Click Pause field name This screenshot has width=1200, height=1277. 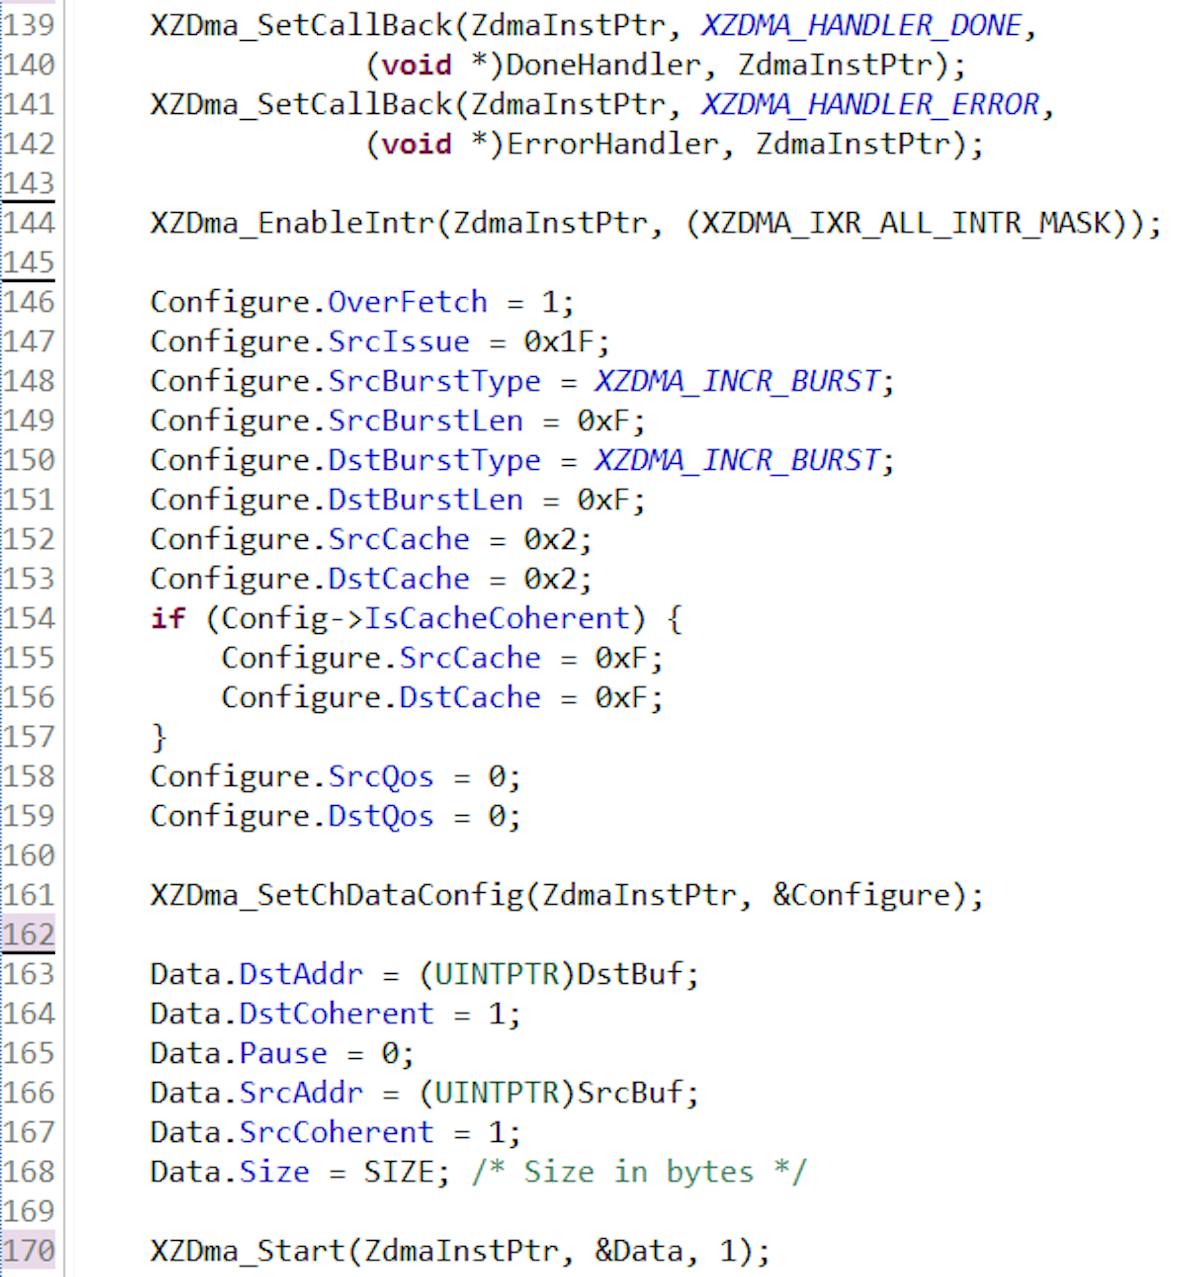283,1053
